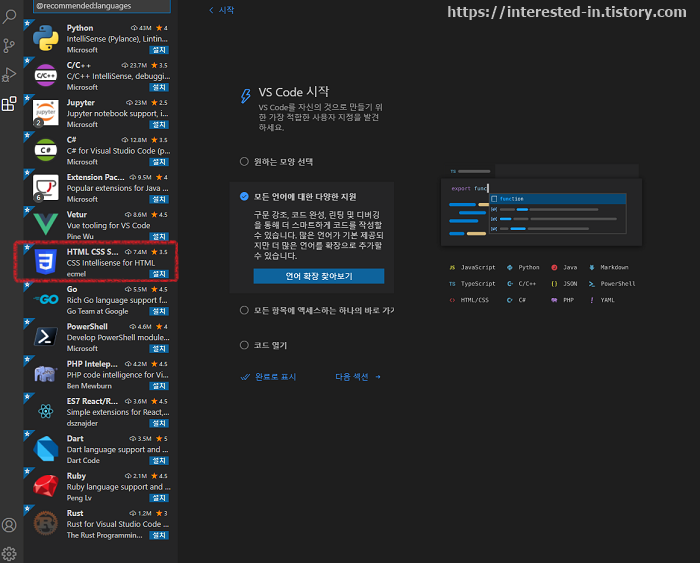Install HTML CSS Support extension
The width and height of the screenshot is (700, 563).
click(x=159, y=274)
